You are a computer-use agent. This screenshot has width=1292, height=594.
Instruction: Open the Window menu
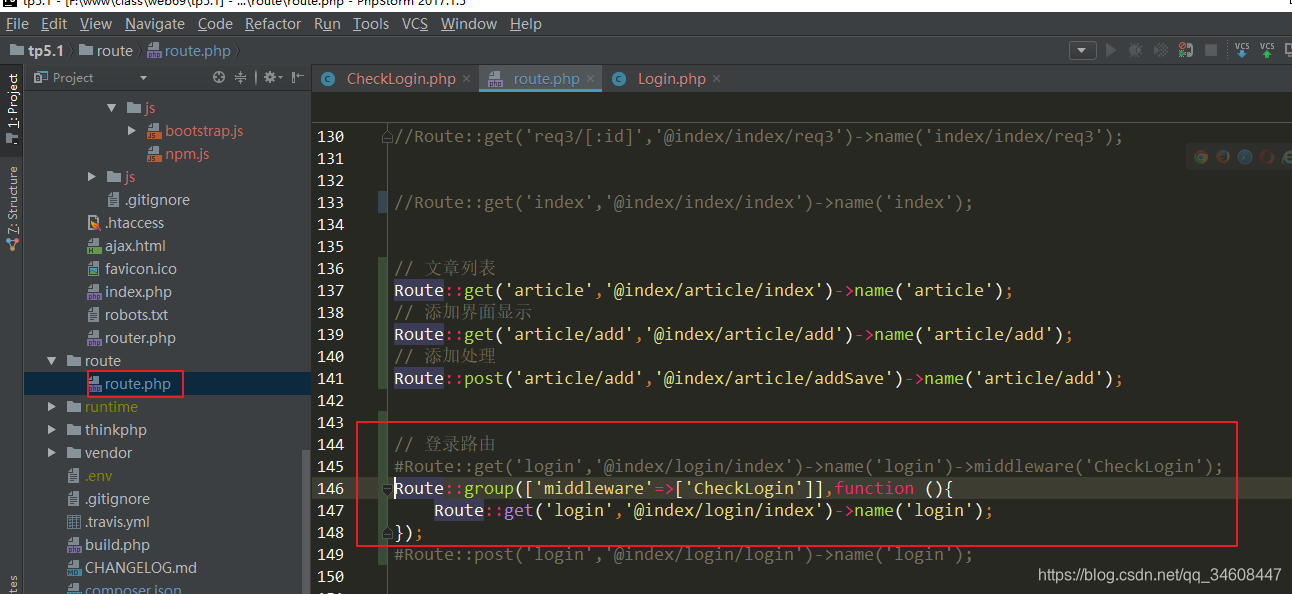(x=469, y=23)
